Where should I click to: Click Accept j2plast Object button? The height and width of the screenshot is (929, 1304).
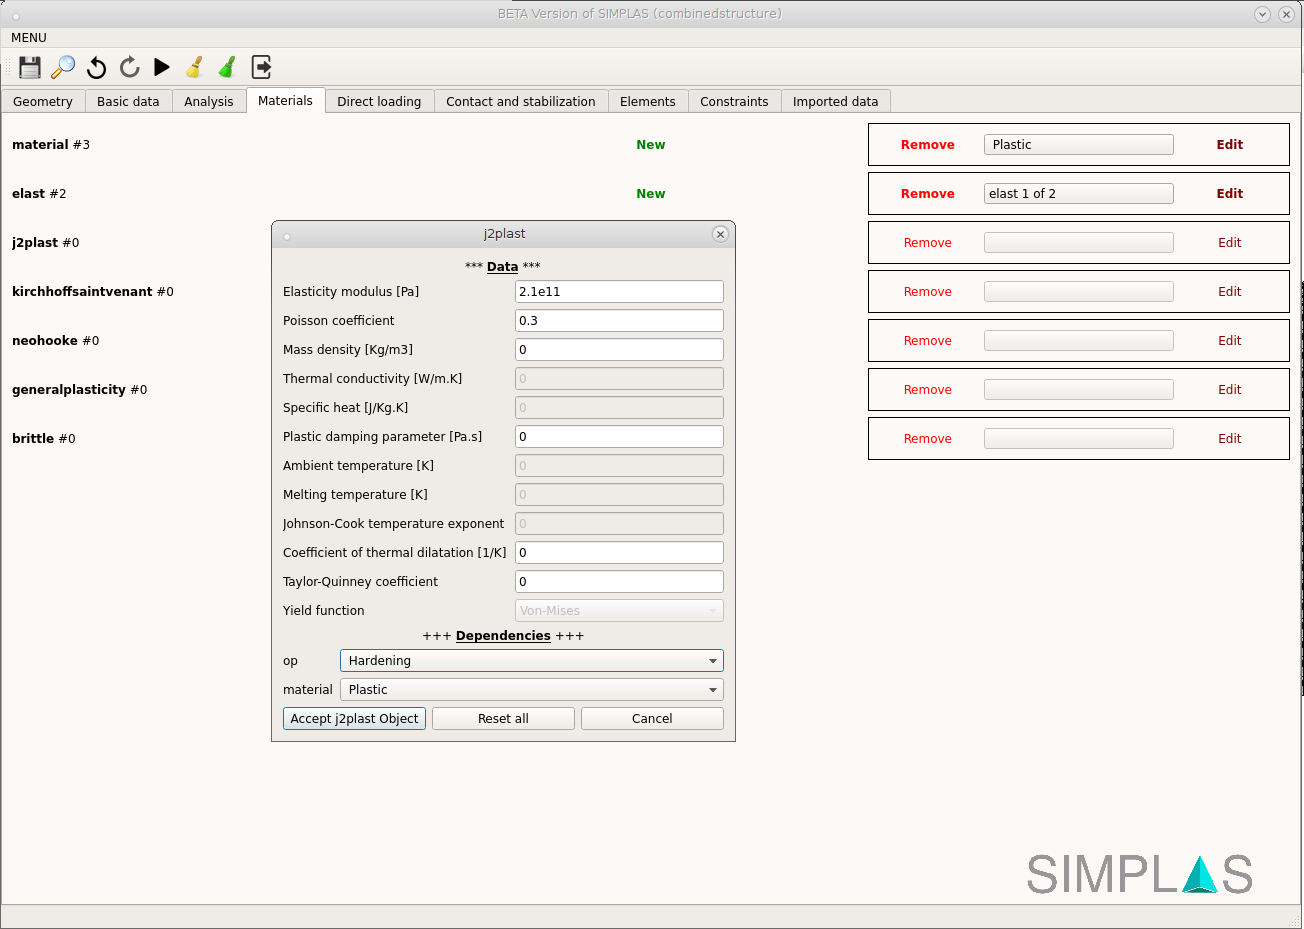tap(354, 719)
